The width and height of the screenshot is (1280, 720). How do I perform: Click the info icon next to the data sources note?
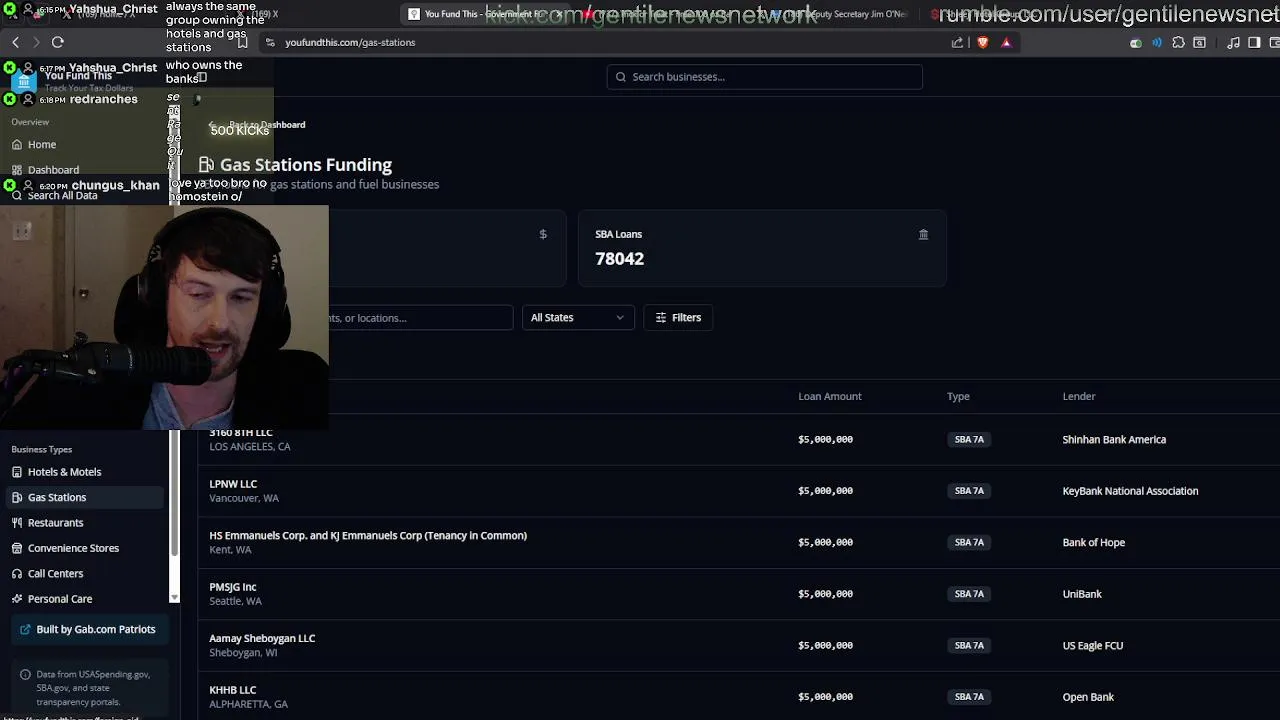coord(25,675)
